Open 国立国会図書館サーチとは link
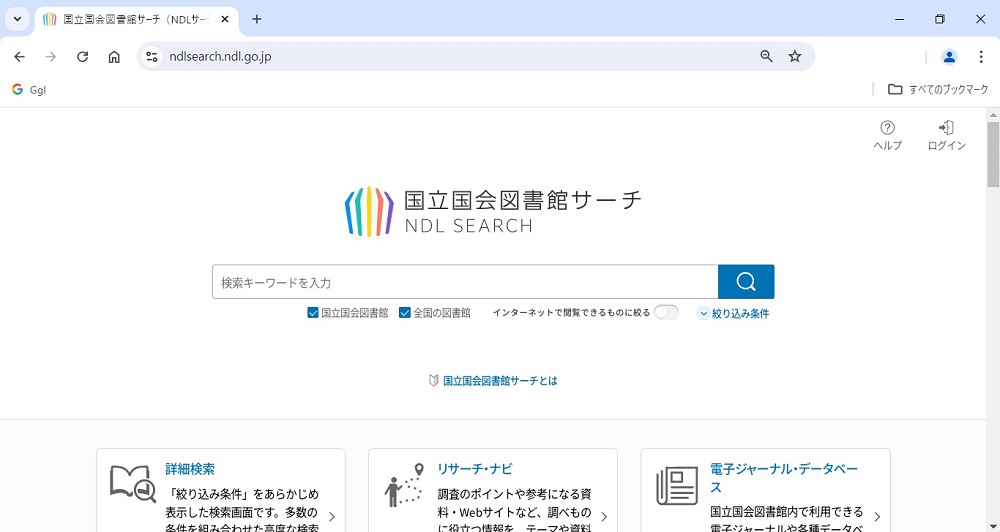This screenshot has width=1000, height=532. pos(500,381)
